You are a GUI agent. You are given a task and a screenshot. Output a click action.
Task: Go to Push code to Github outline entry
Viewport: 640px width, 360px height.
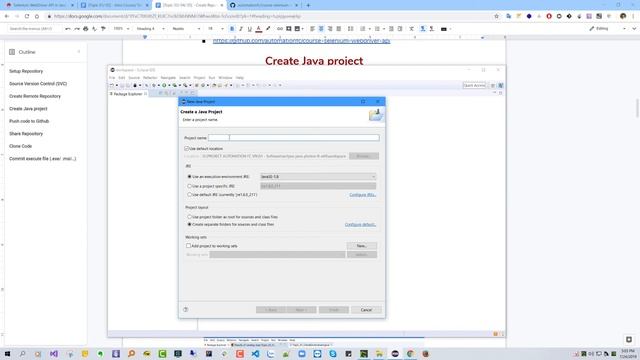click(29, 121)
